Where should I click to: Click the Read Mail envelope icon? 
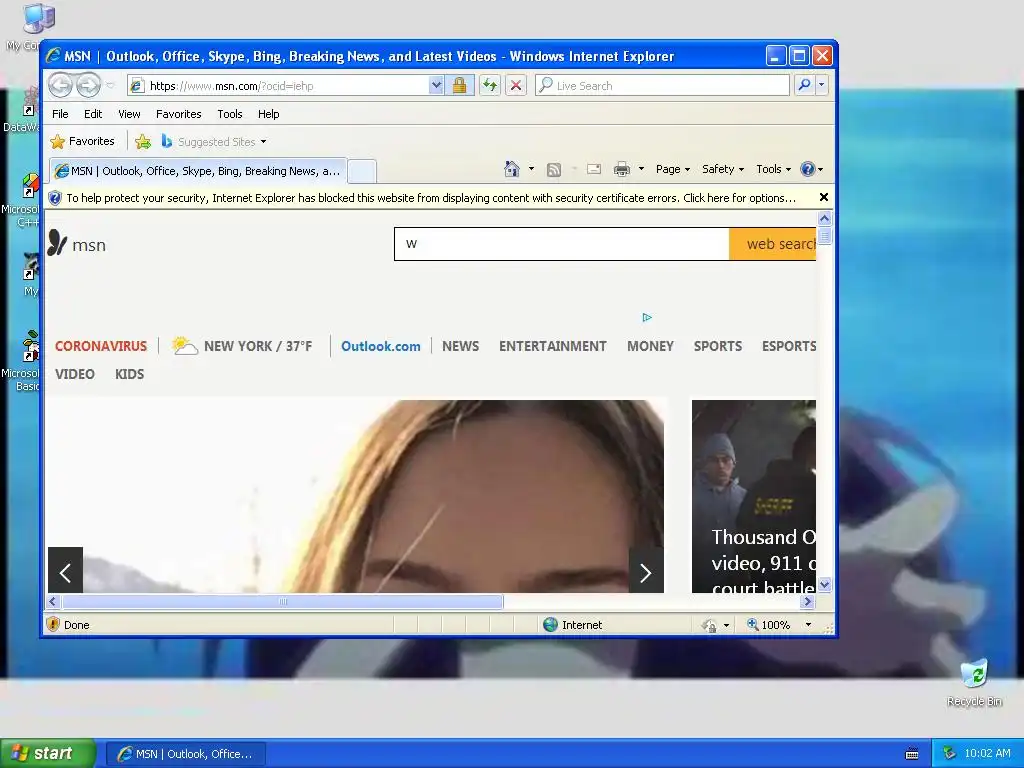(594, 169)
